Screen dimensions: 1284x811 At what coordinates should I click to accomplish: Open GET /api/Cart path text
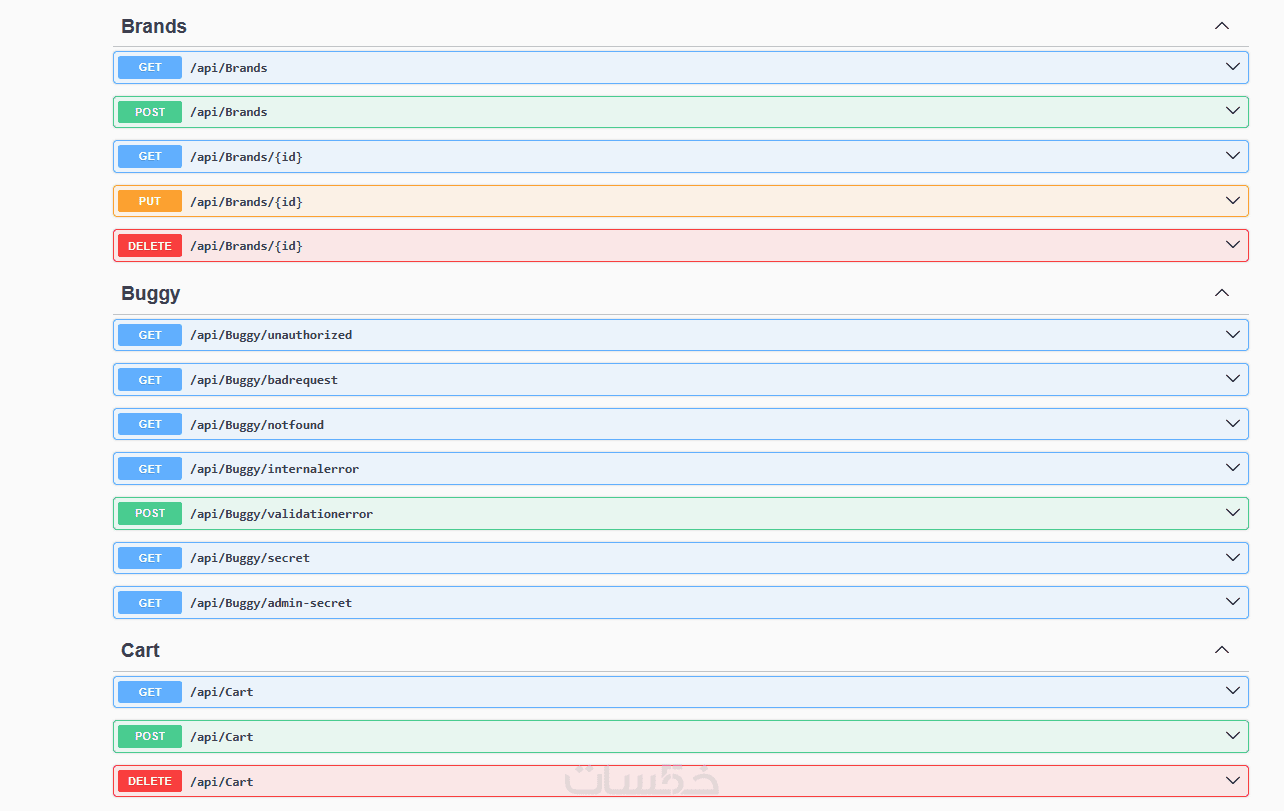(222, 692)
